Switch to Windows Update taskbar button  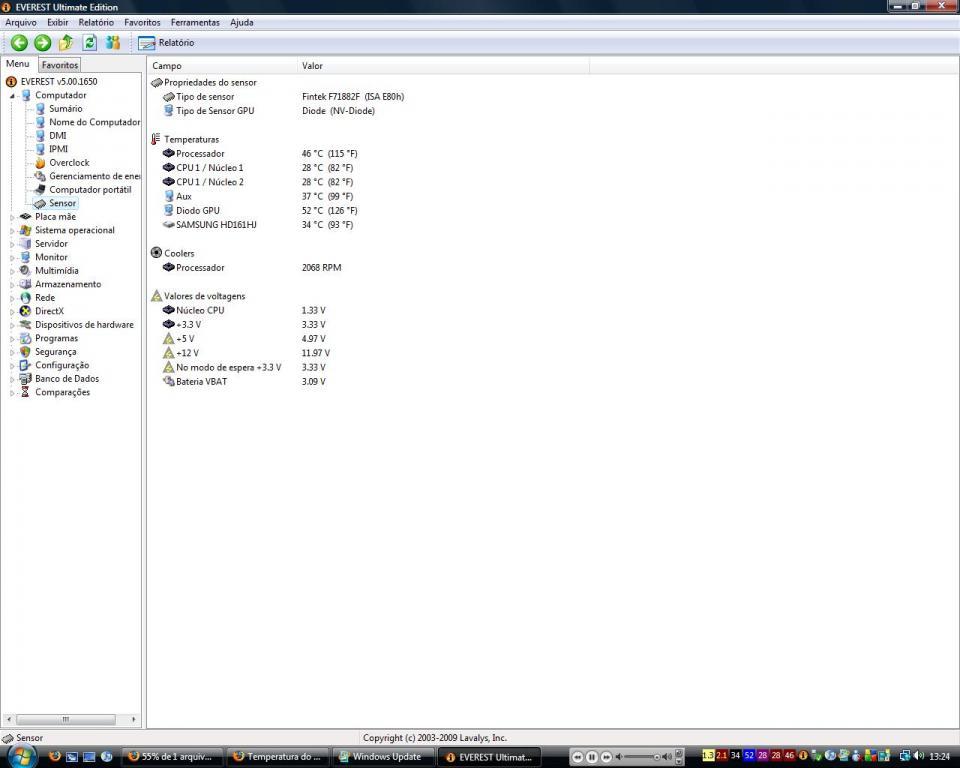[x=383, y=757]
